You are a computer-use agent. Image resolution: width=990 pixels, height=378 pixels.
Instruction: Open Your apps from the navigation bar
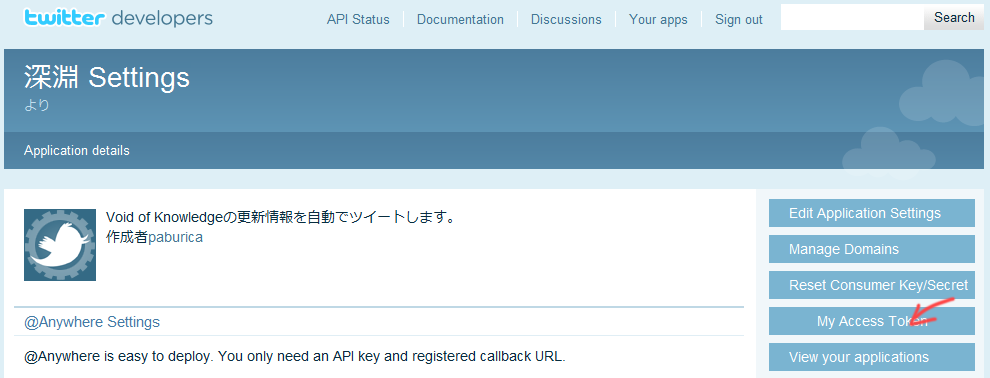658,20
